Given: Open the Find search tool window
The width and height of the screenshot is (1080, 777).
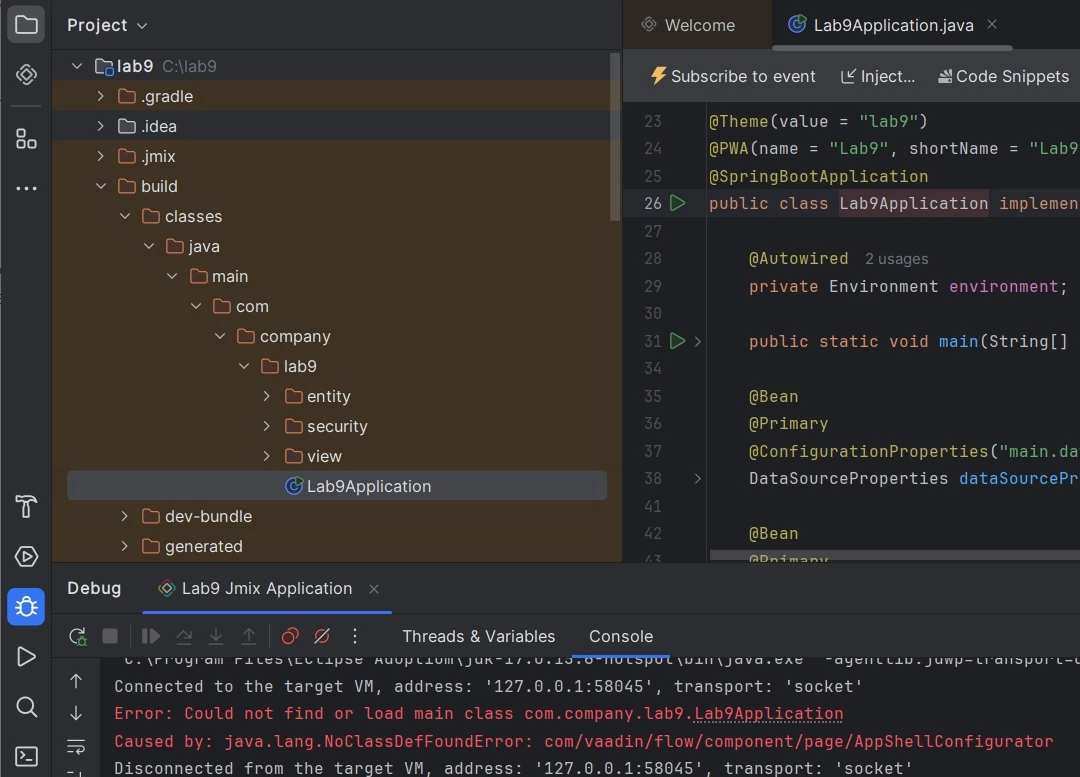Looking at the screenshot, I should 26,707.
